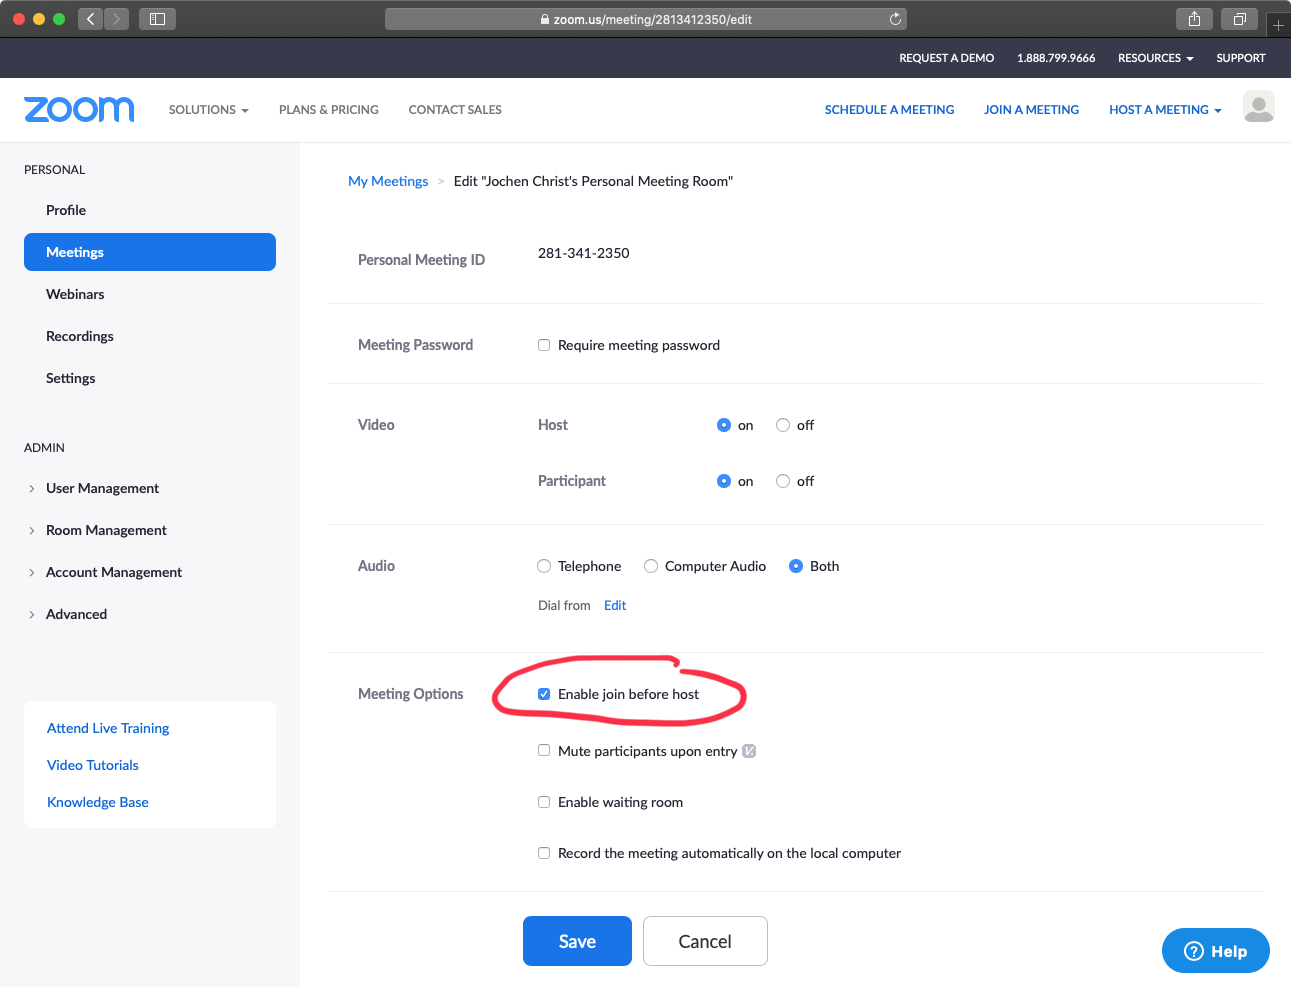
Task: Click info icon beside Mute participants
Action: [749, 751]
